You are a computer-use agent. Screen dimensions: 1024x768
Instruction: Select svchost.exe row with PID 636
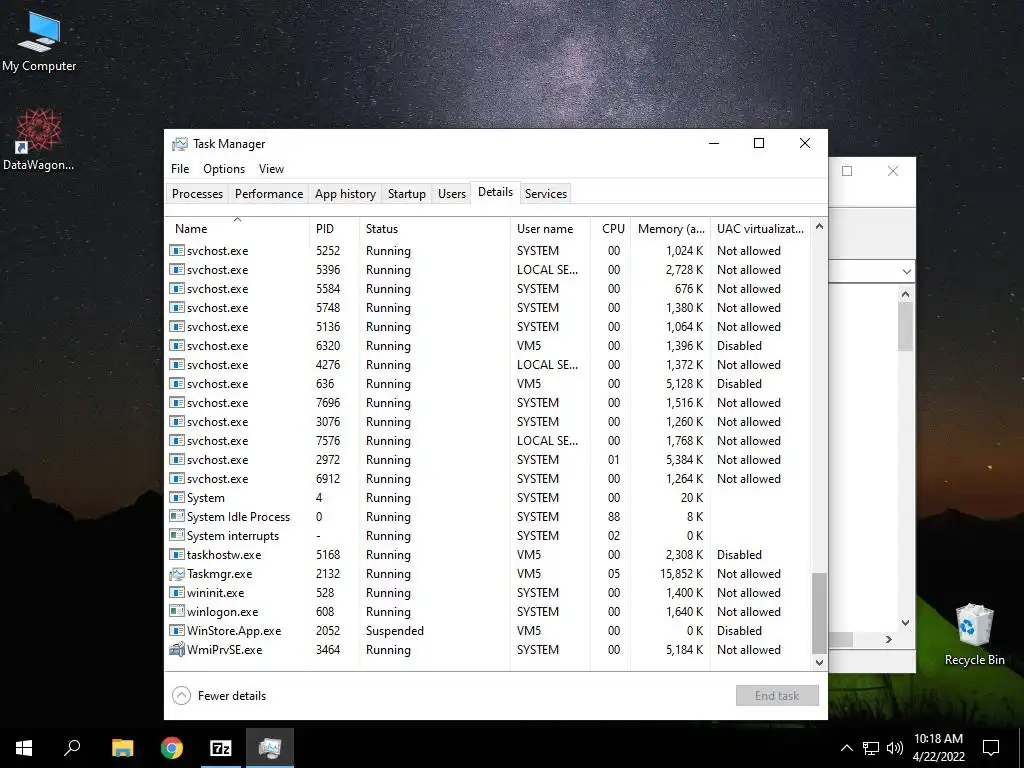pyautogui.click(x=488, y=384)
